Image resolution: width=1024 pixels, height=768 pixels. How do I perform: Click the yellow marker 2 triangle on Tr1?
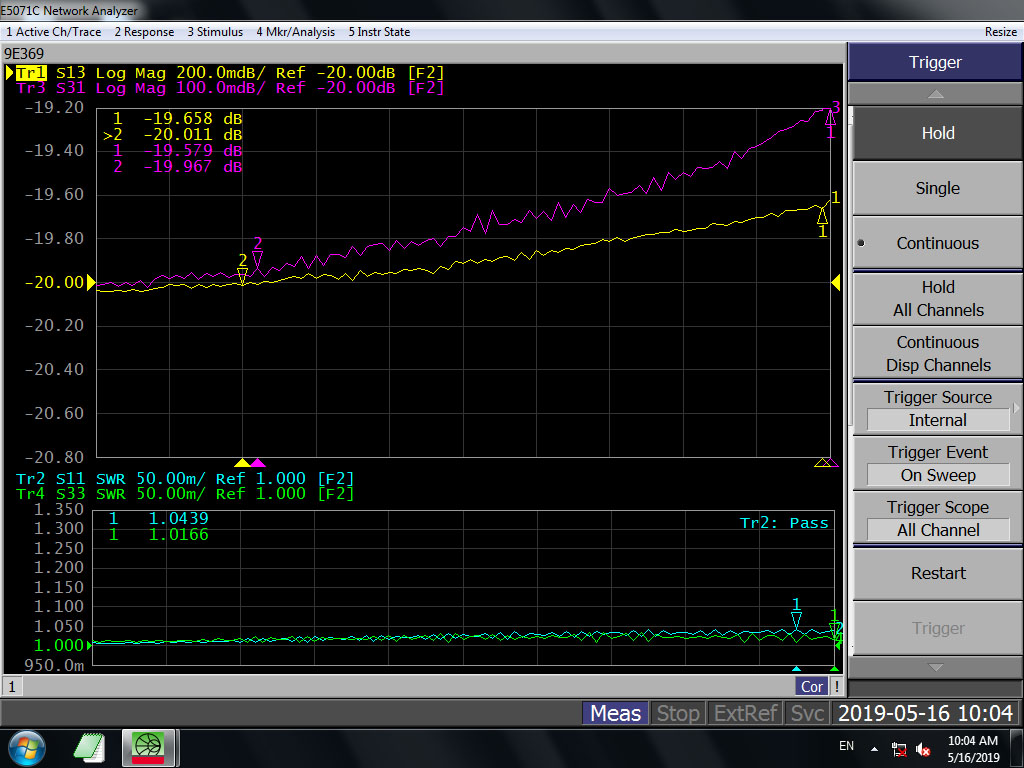click(242, 275)
